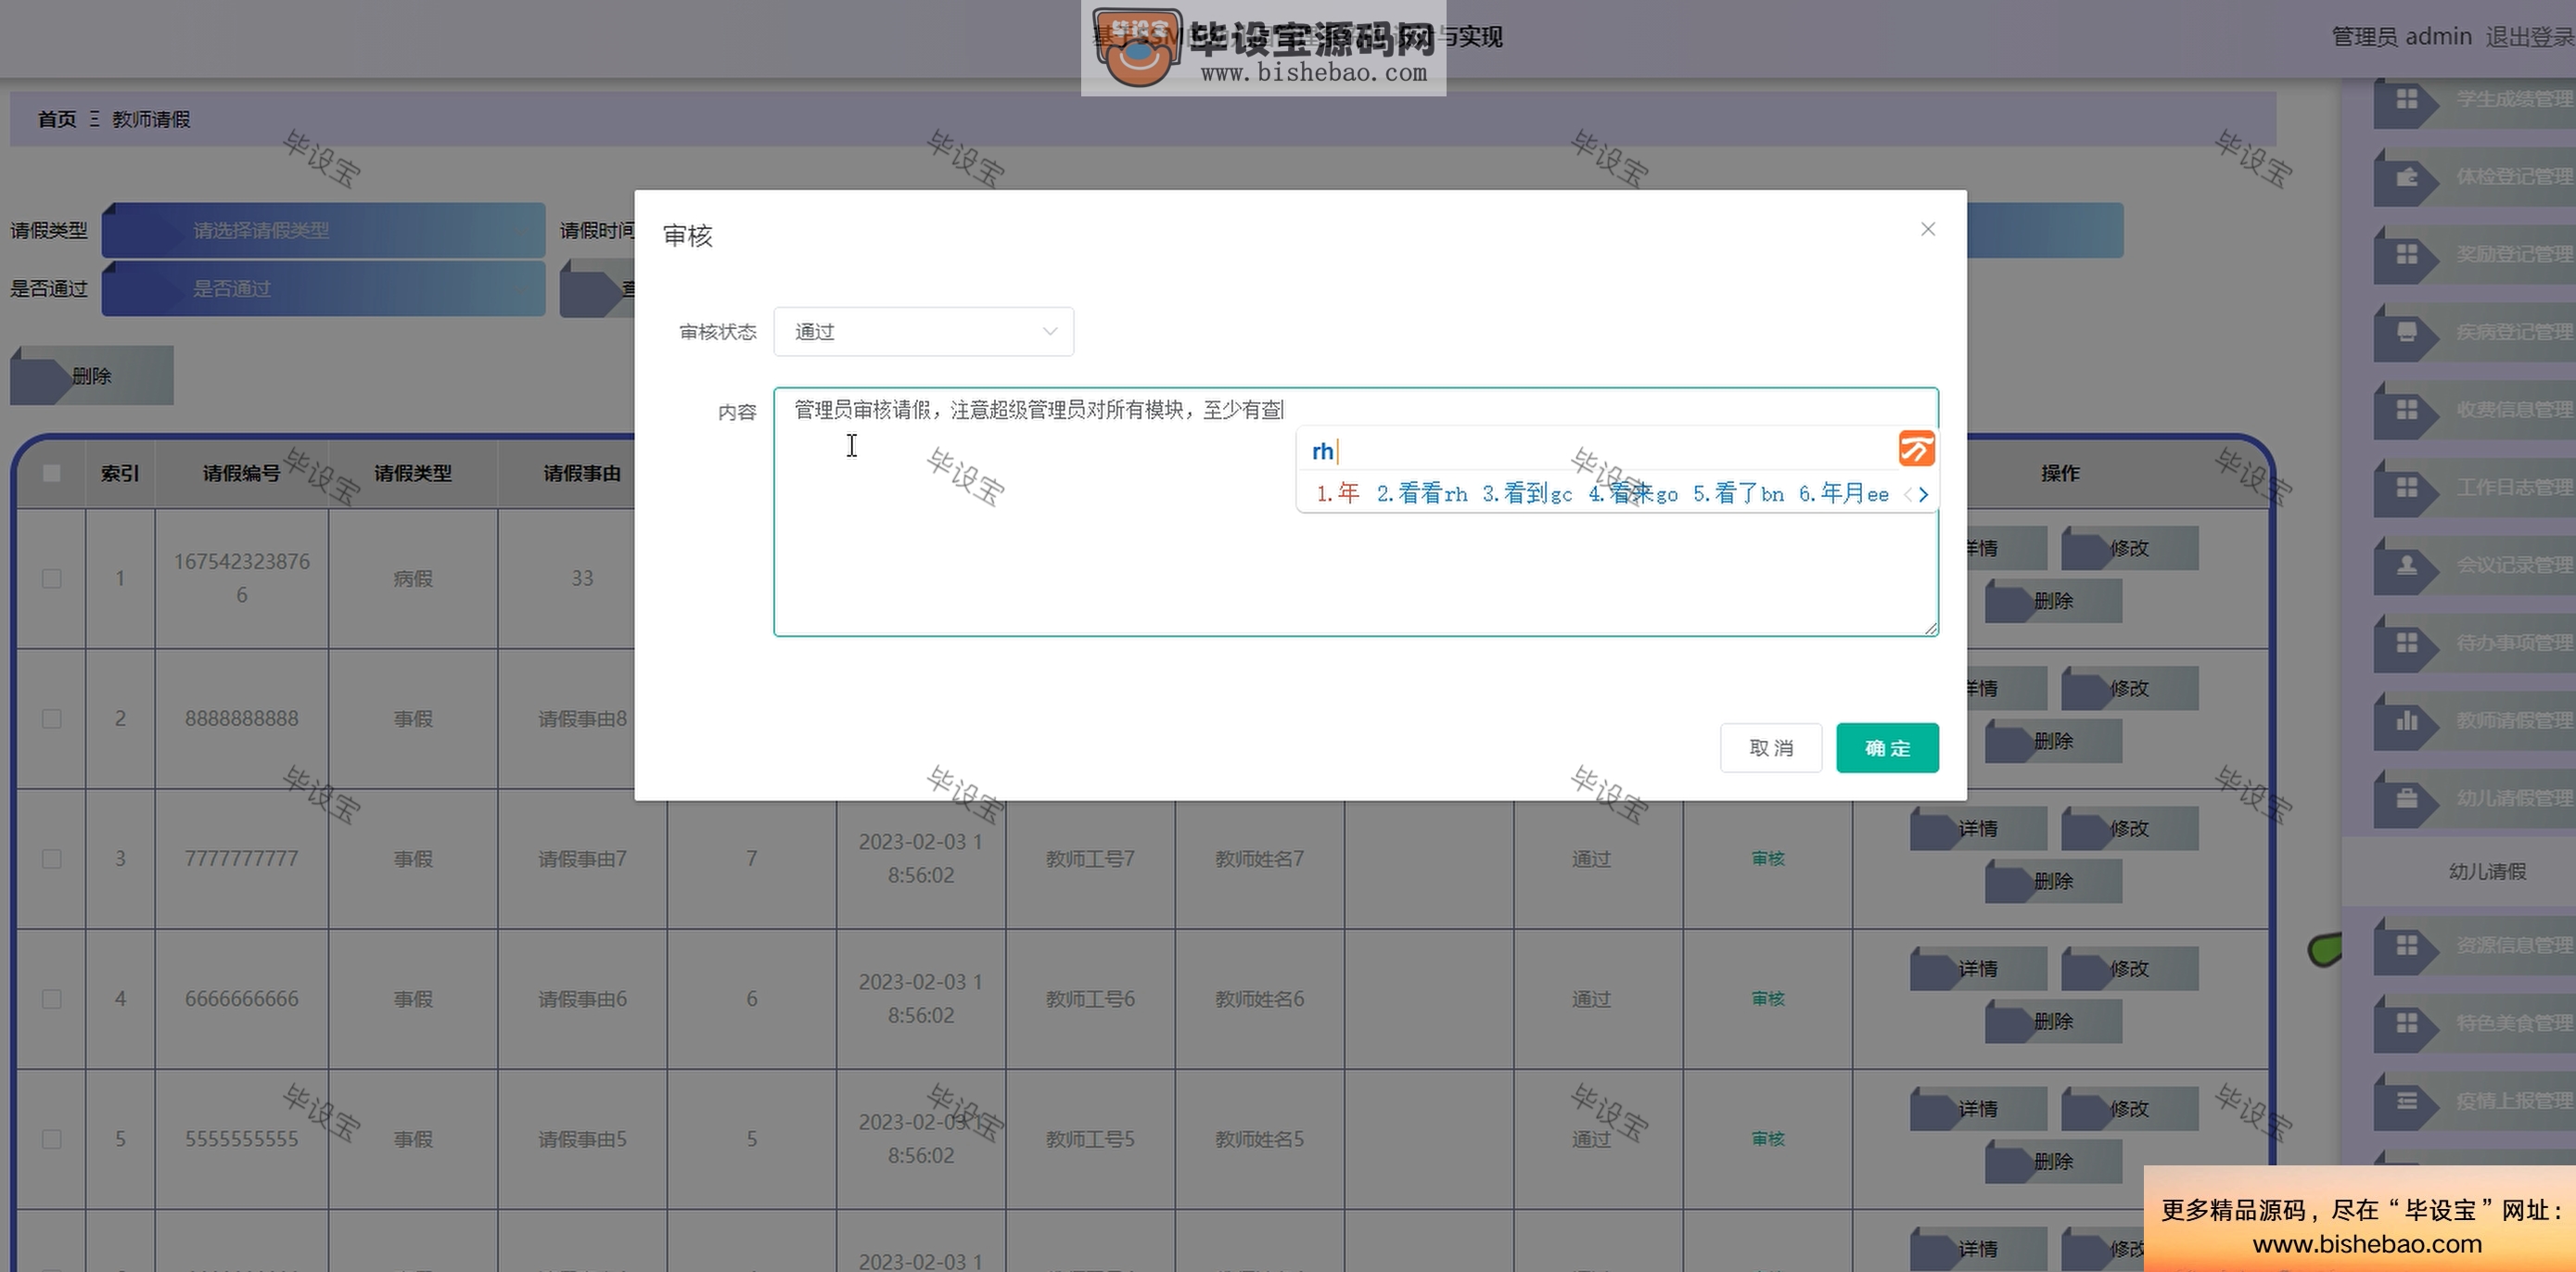This screenshot has width=2576, height=1272.
Task: Click 删除 button in row 2
Action: tap(2053, 741)
